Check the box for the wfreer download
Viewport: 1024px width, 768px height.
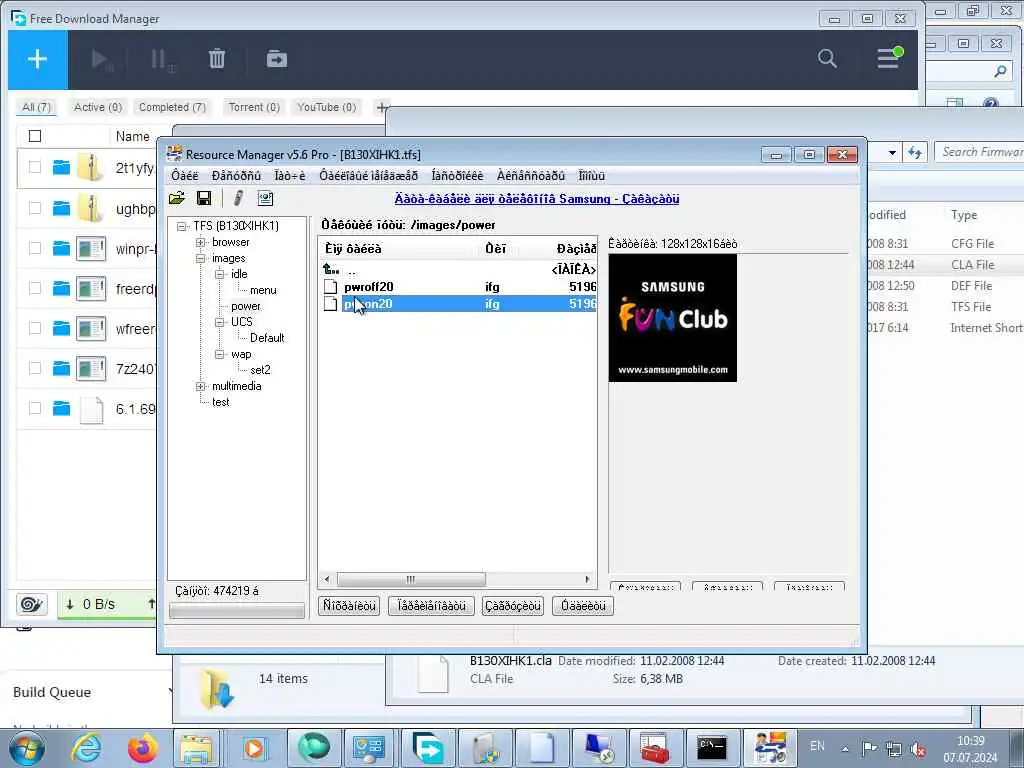[35, 328]
